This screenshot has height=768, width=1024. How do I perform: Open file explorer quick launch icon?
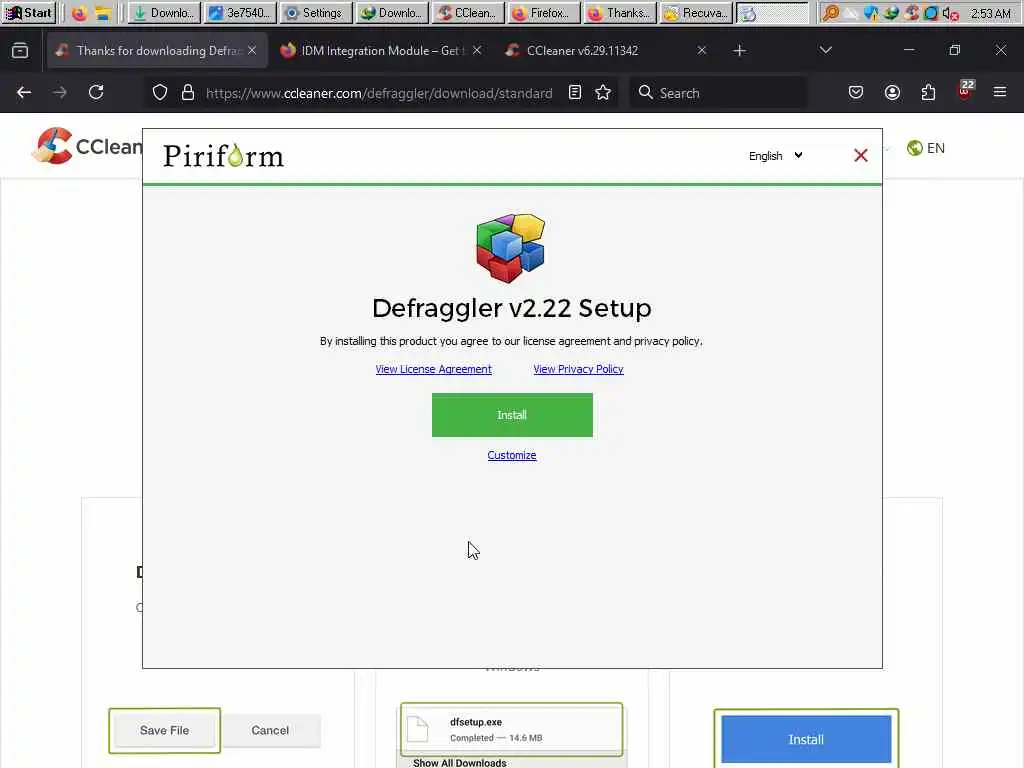103,13
